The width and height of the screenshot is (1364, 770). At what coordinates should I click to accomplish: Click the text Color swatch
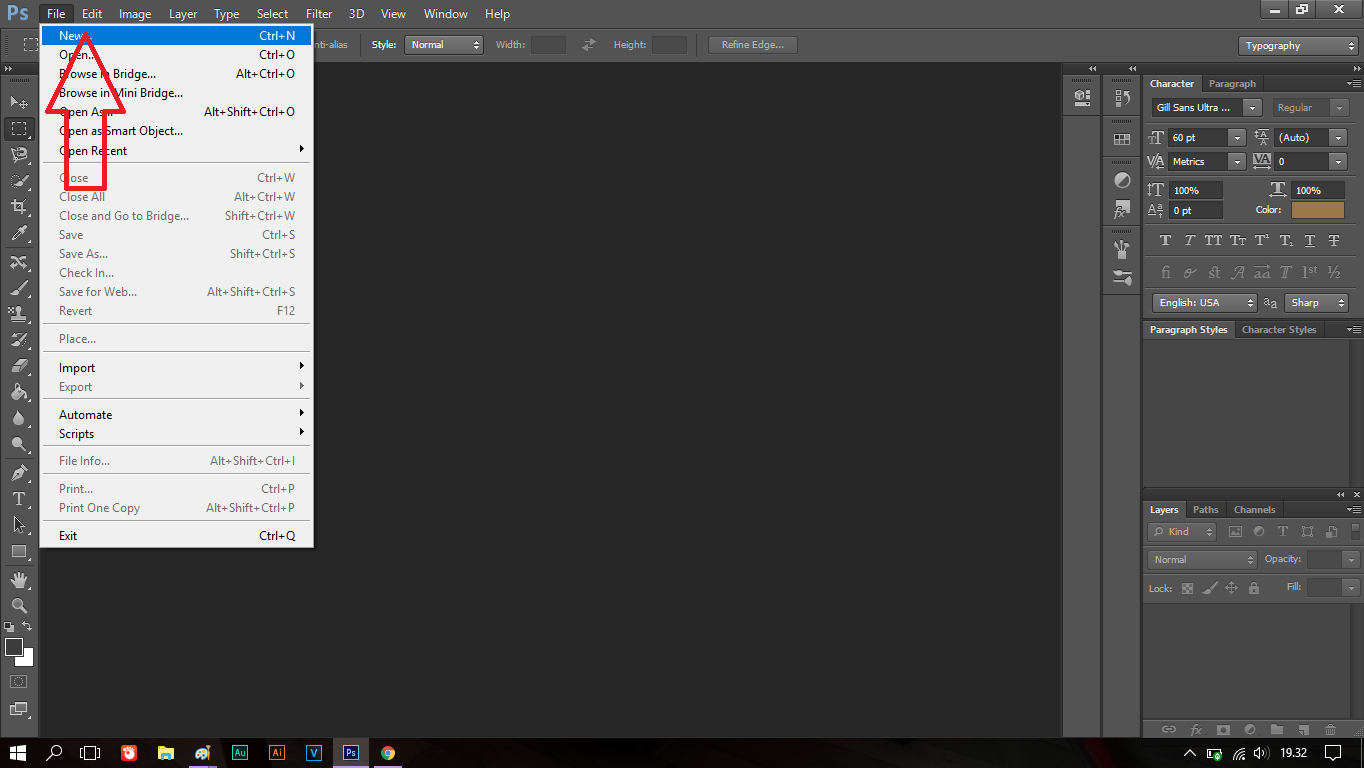[x=1317, y=210]
